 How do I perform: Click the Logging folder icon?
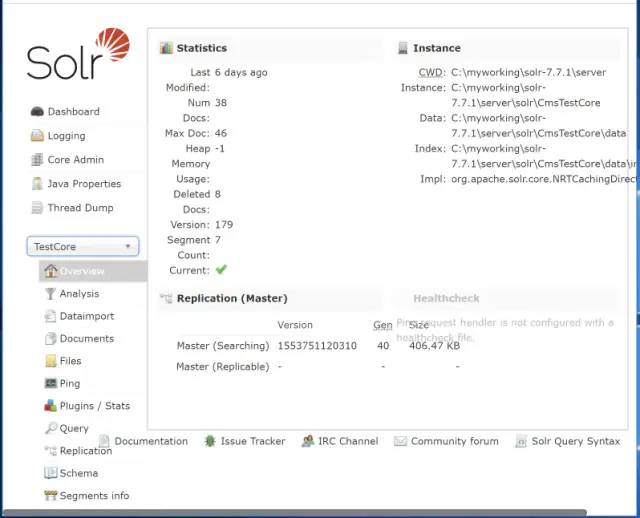coord(37,136)
